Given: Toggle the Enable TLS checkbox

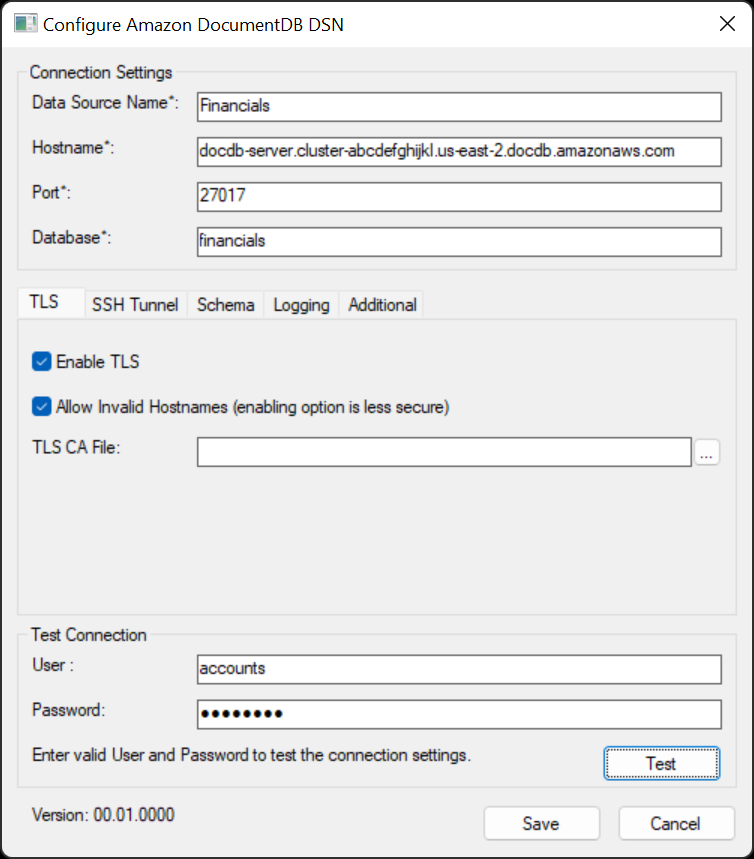Looking at the screenshot, I should coord(42,362).
